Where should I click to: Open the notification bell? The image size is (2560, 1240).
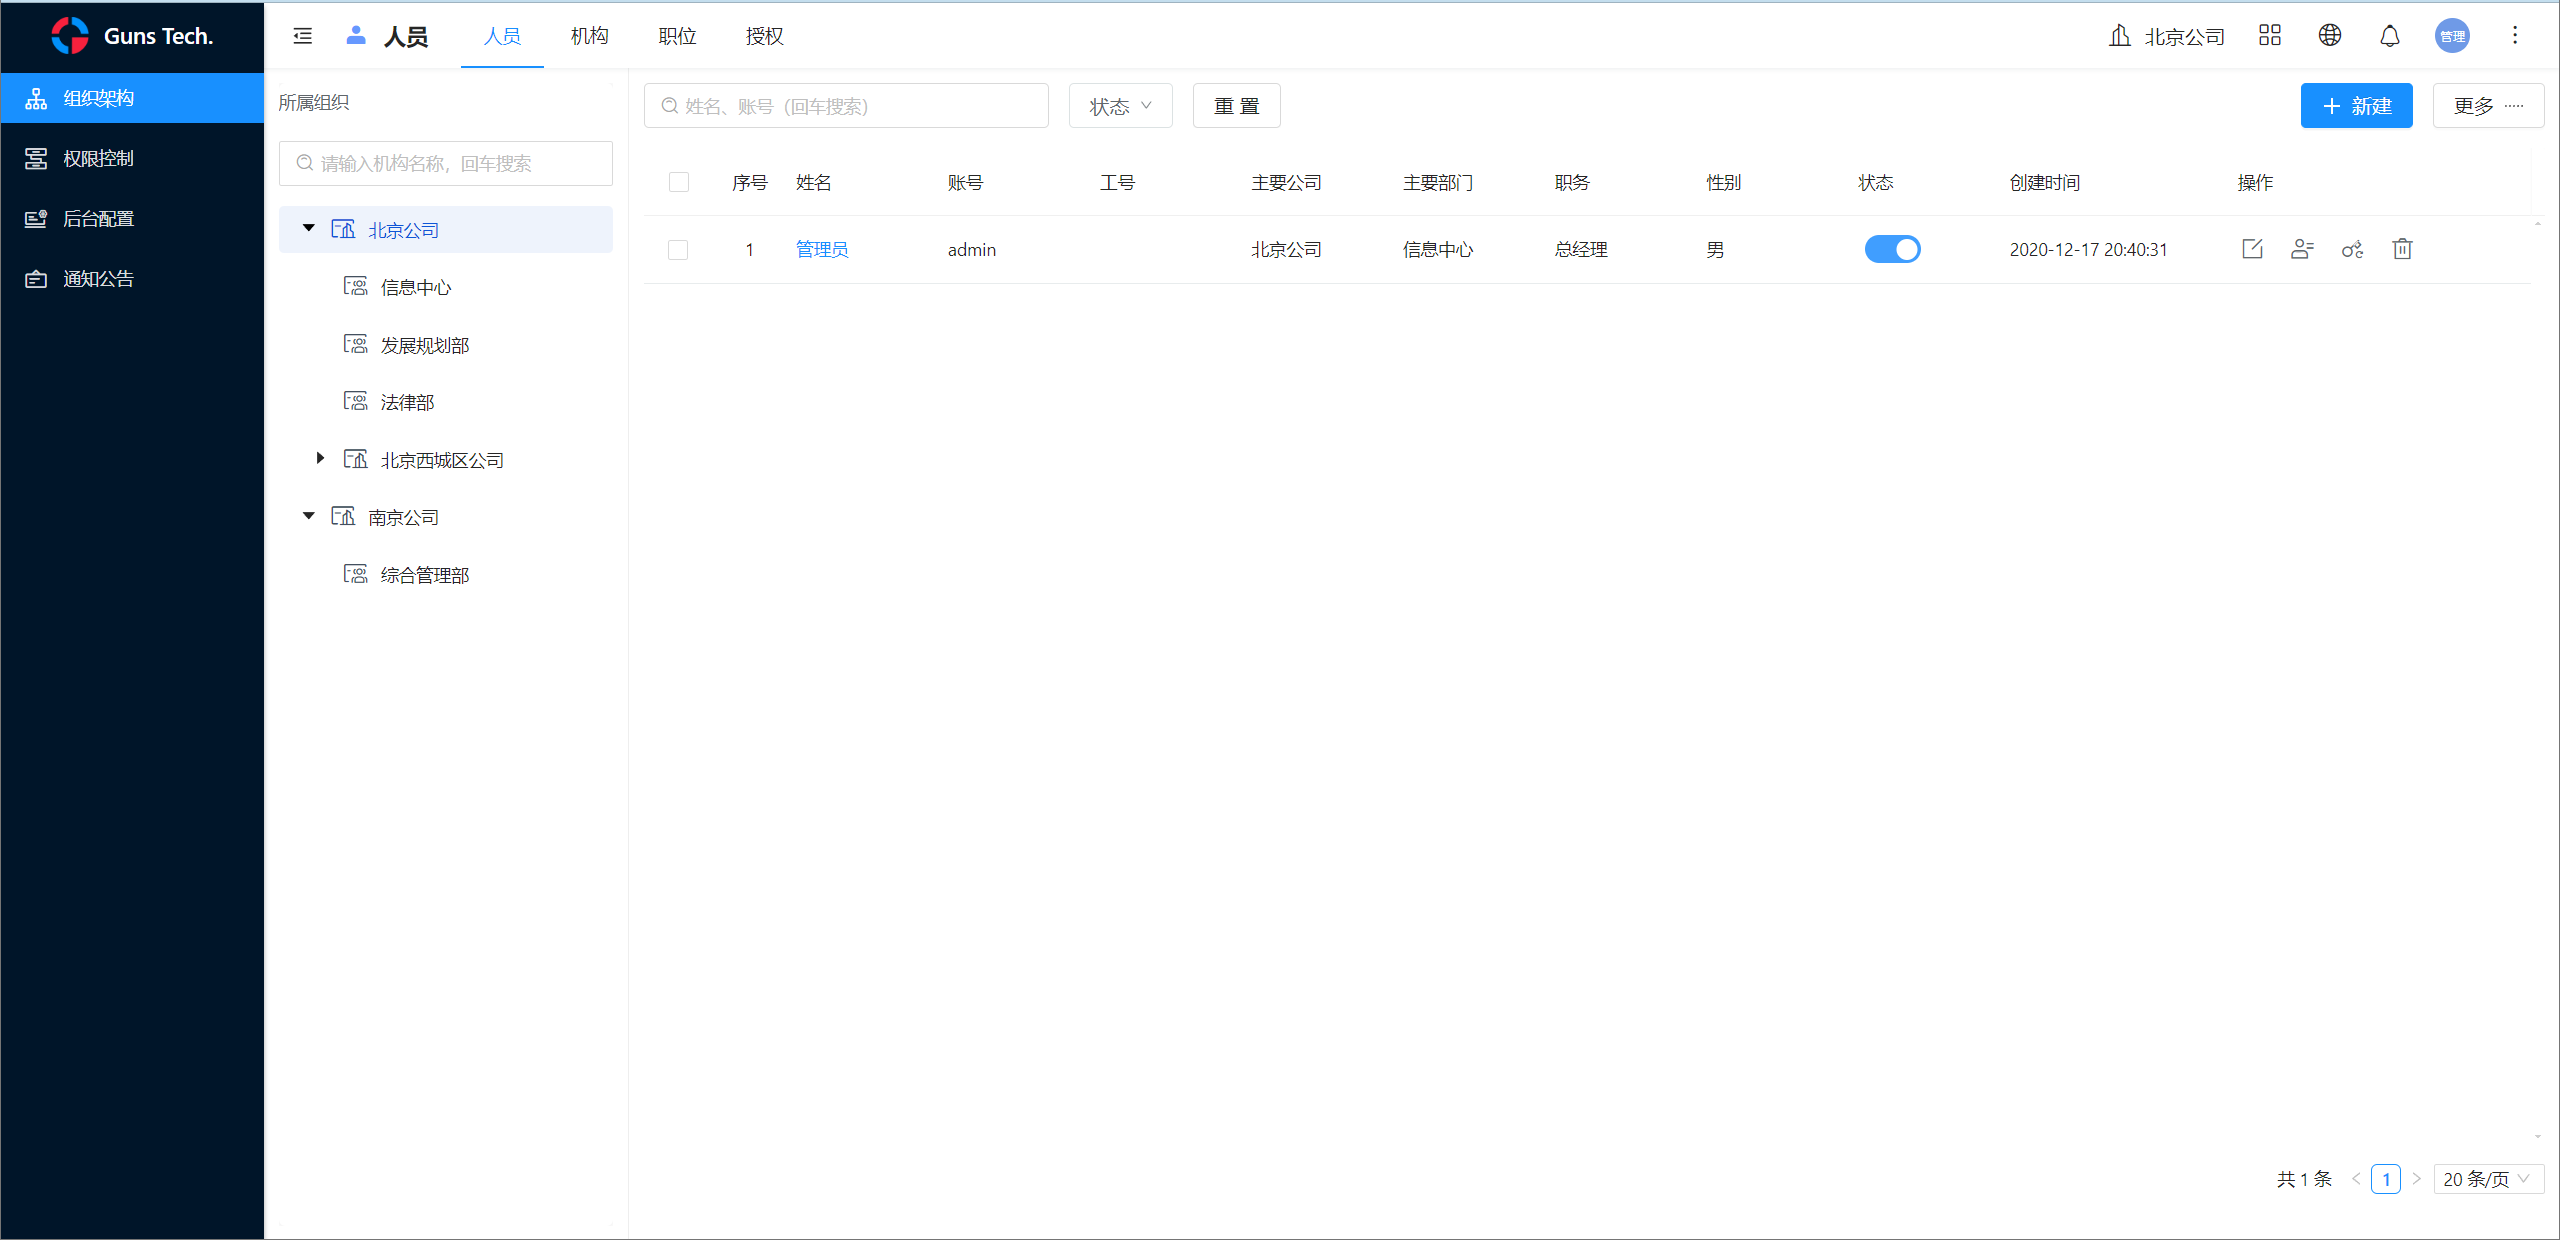coord(2389,36)
